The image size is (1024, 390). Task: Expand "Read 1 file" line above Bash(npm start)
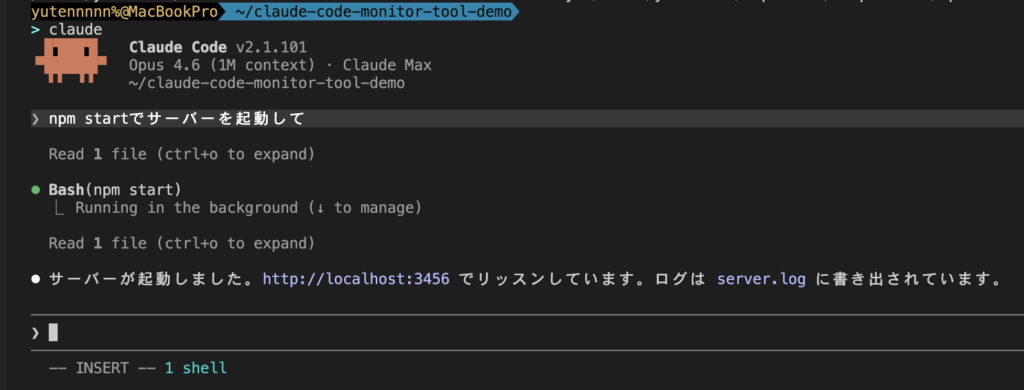pos(182,154)
